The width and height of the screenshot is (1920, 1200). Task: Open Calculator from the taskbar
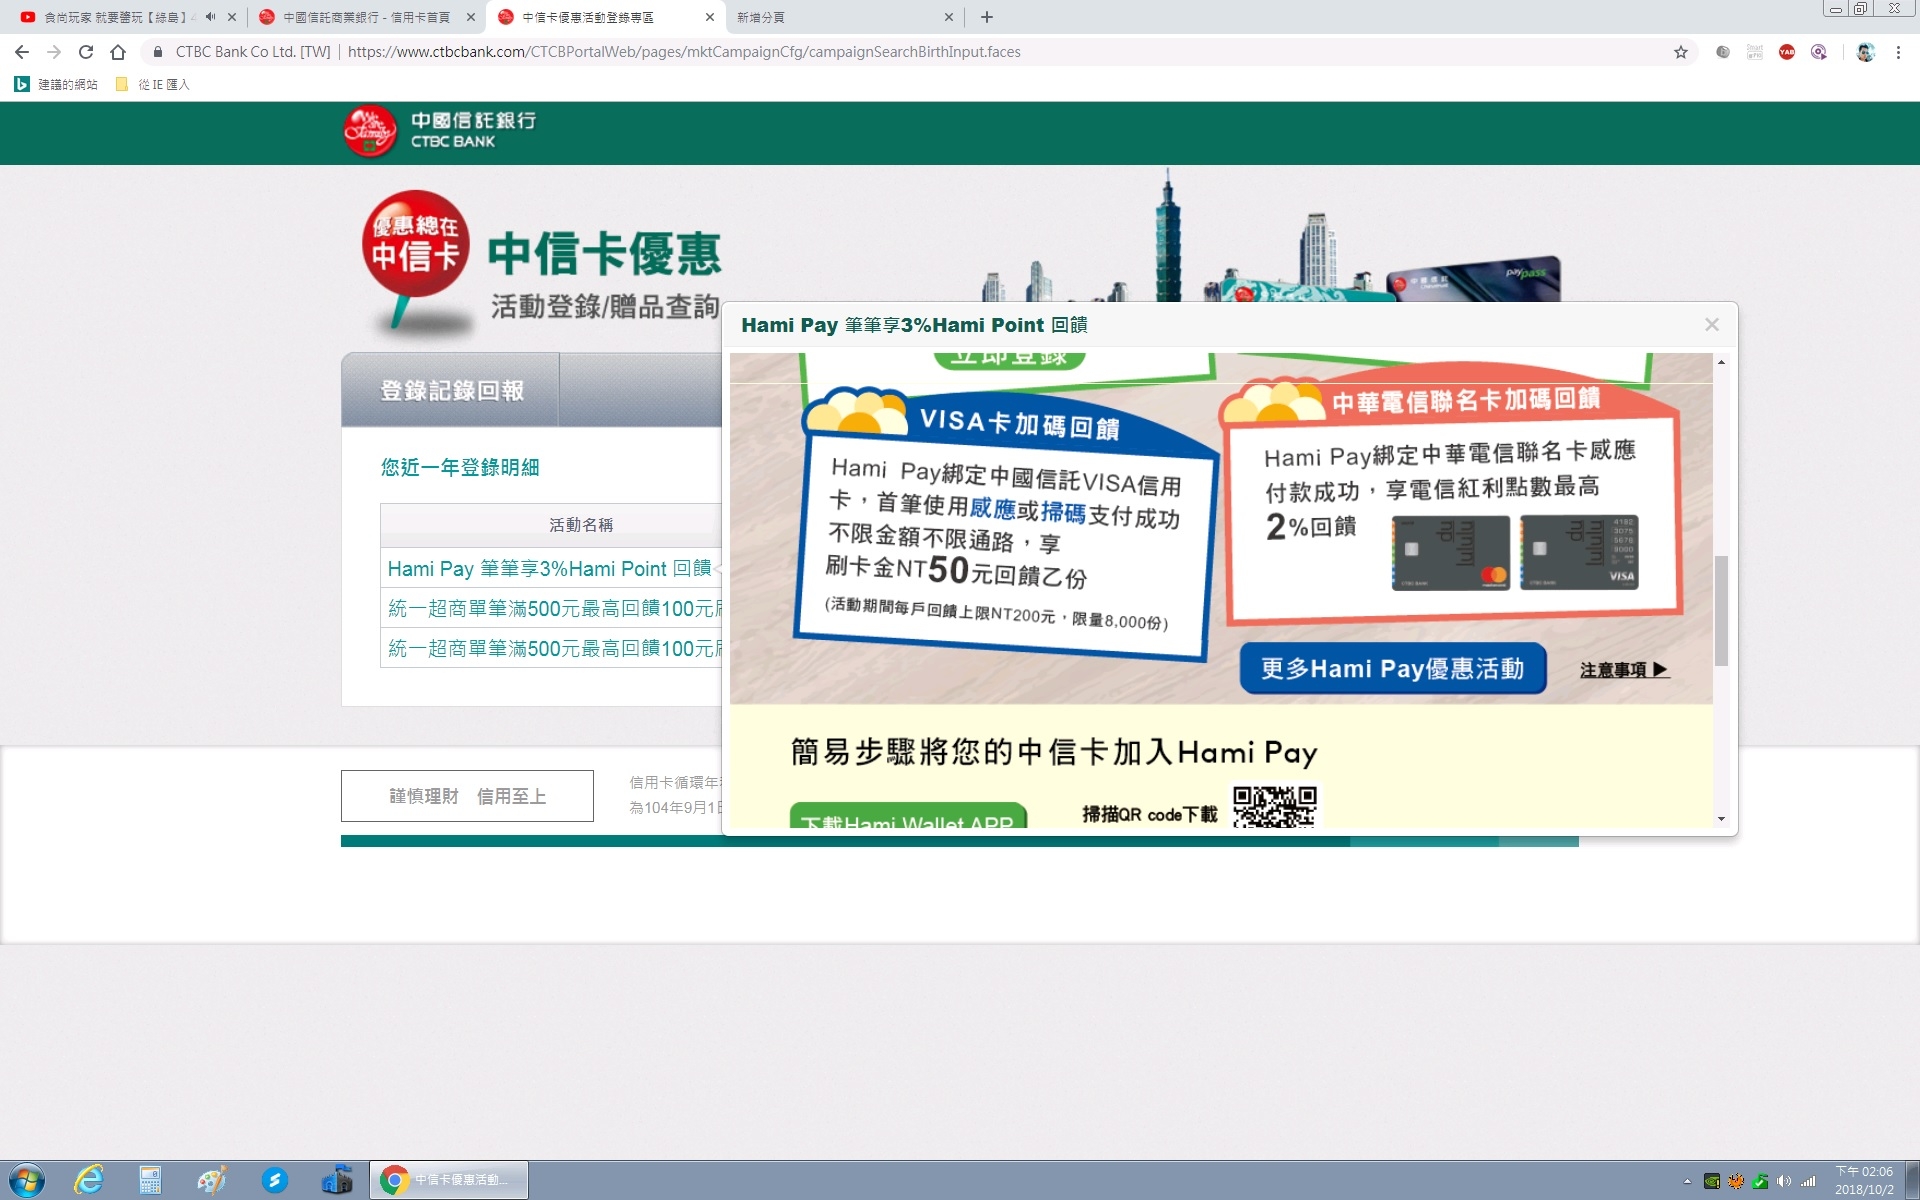pyautogui.click(x=150, y=1180)
